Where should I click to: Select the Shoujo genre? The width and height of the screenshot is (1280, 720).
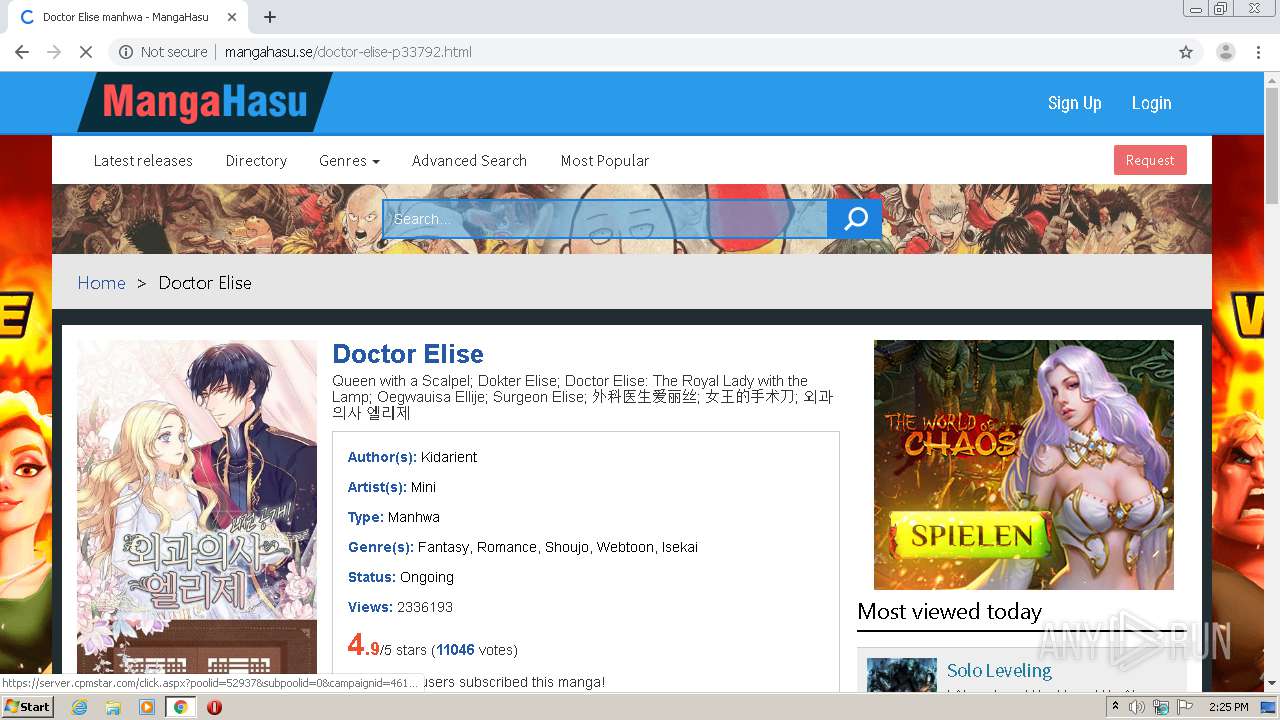pos(567,547)
